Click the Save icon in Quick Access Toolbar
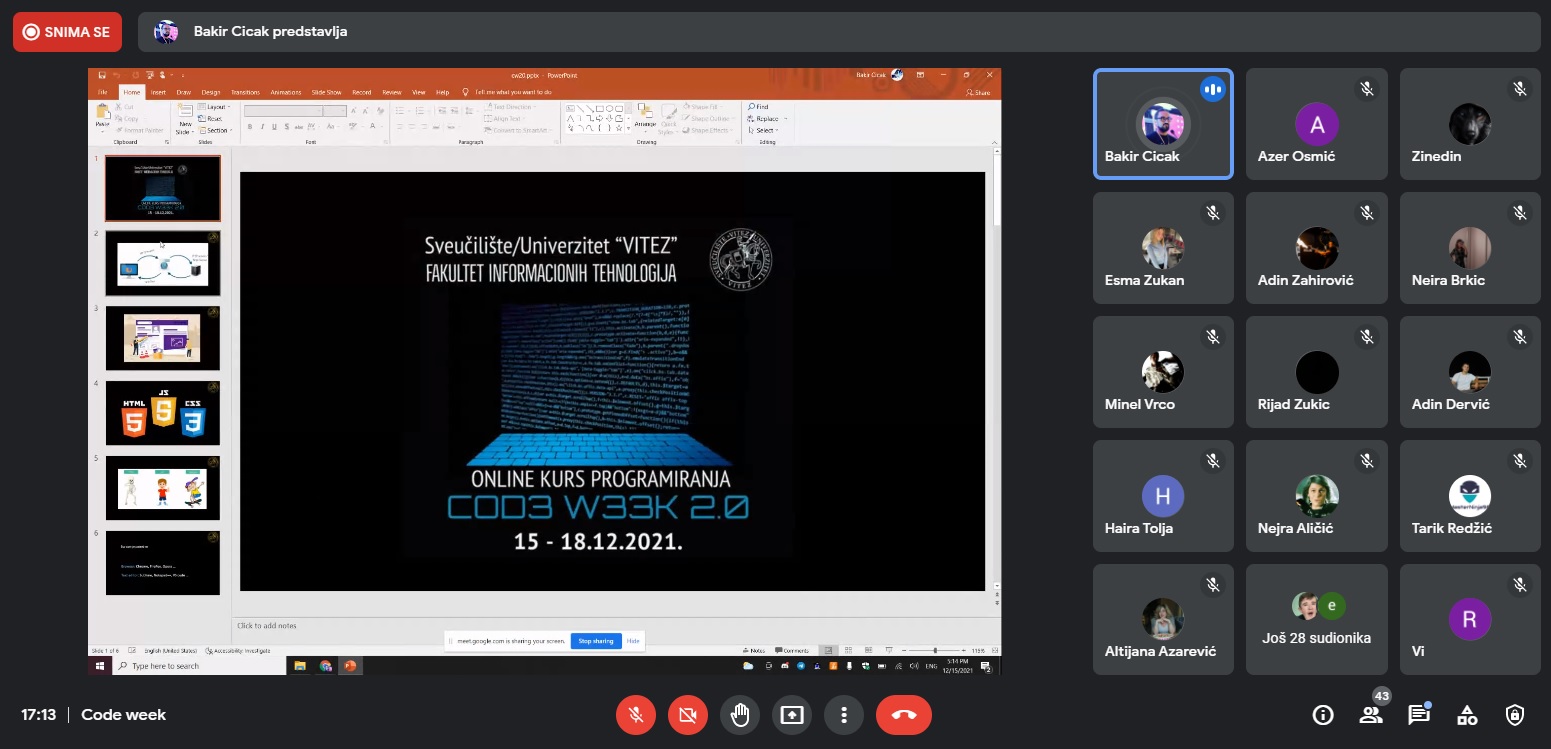1551x749 pixels. (x=102, y=75)
